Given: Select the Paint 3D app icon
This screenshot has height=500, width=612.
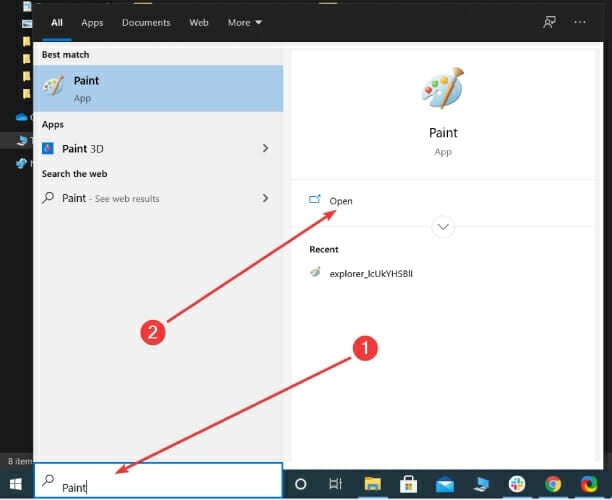Looking at the screenshot, I should [48, 149].
